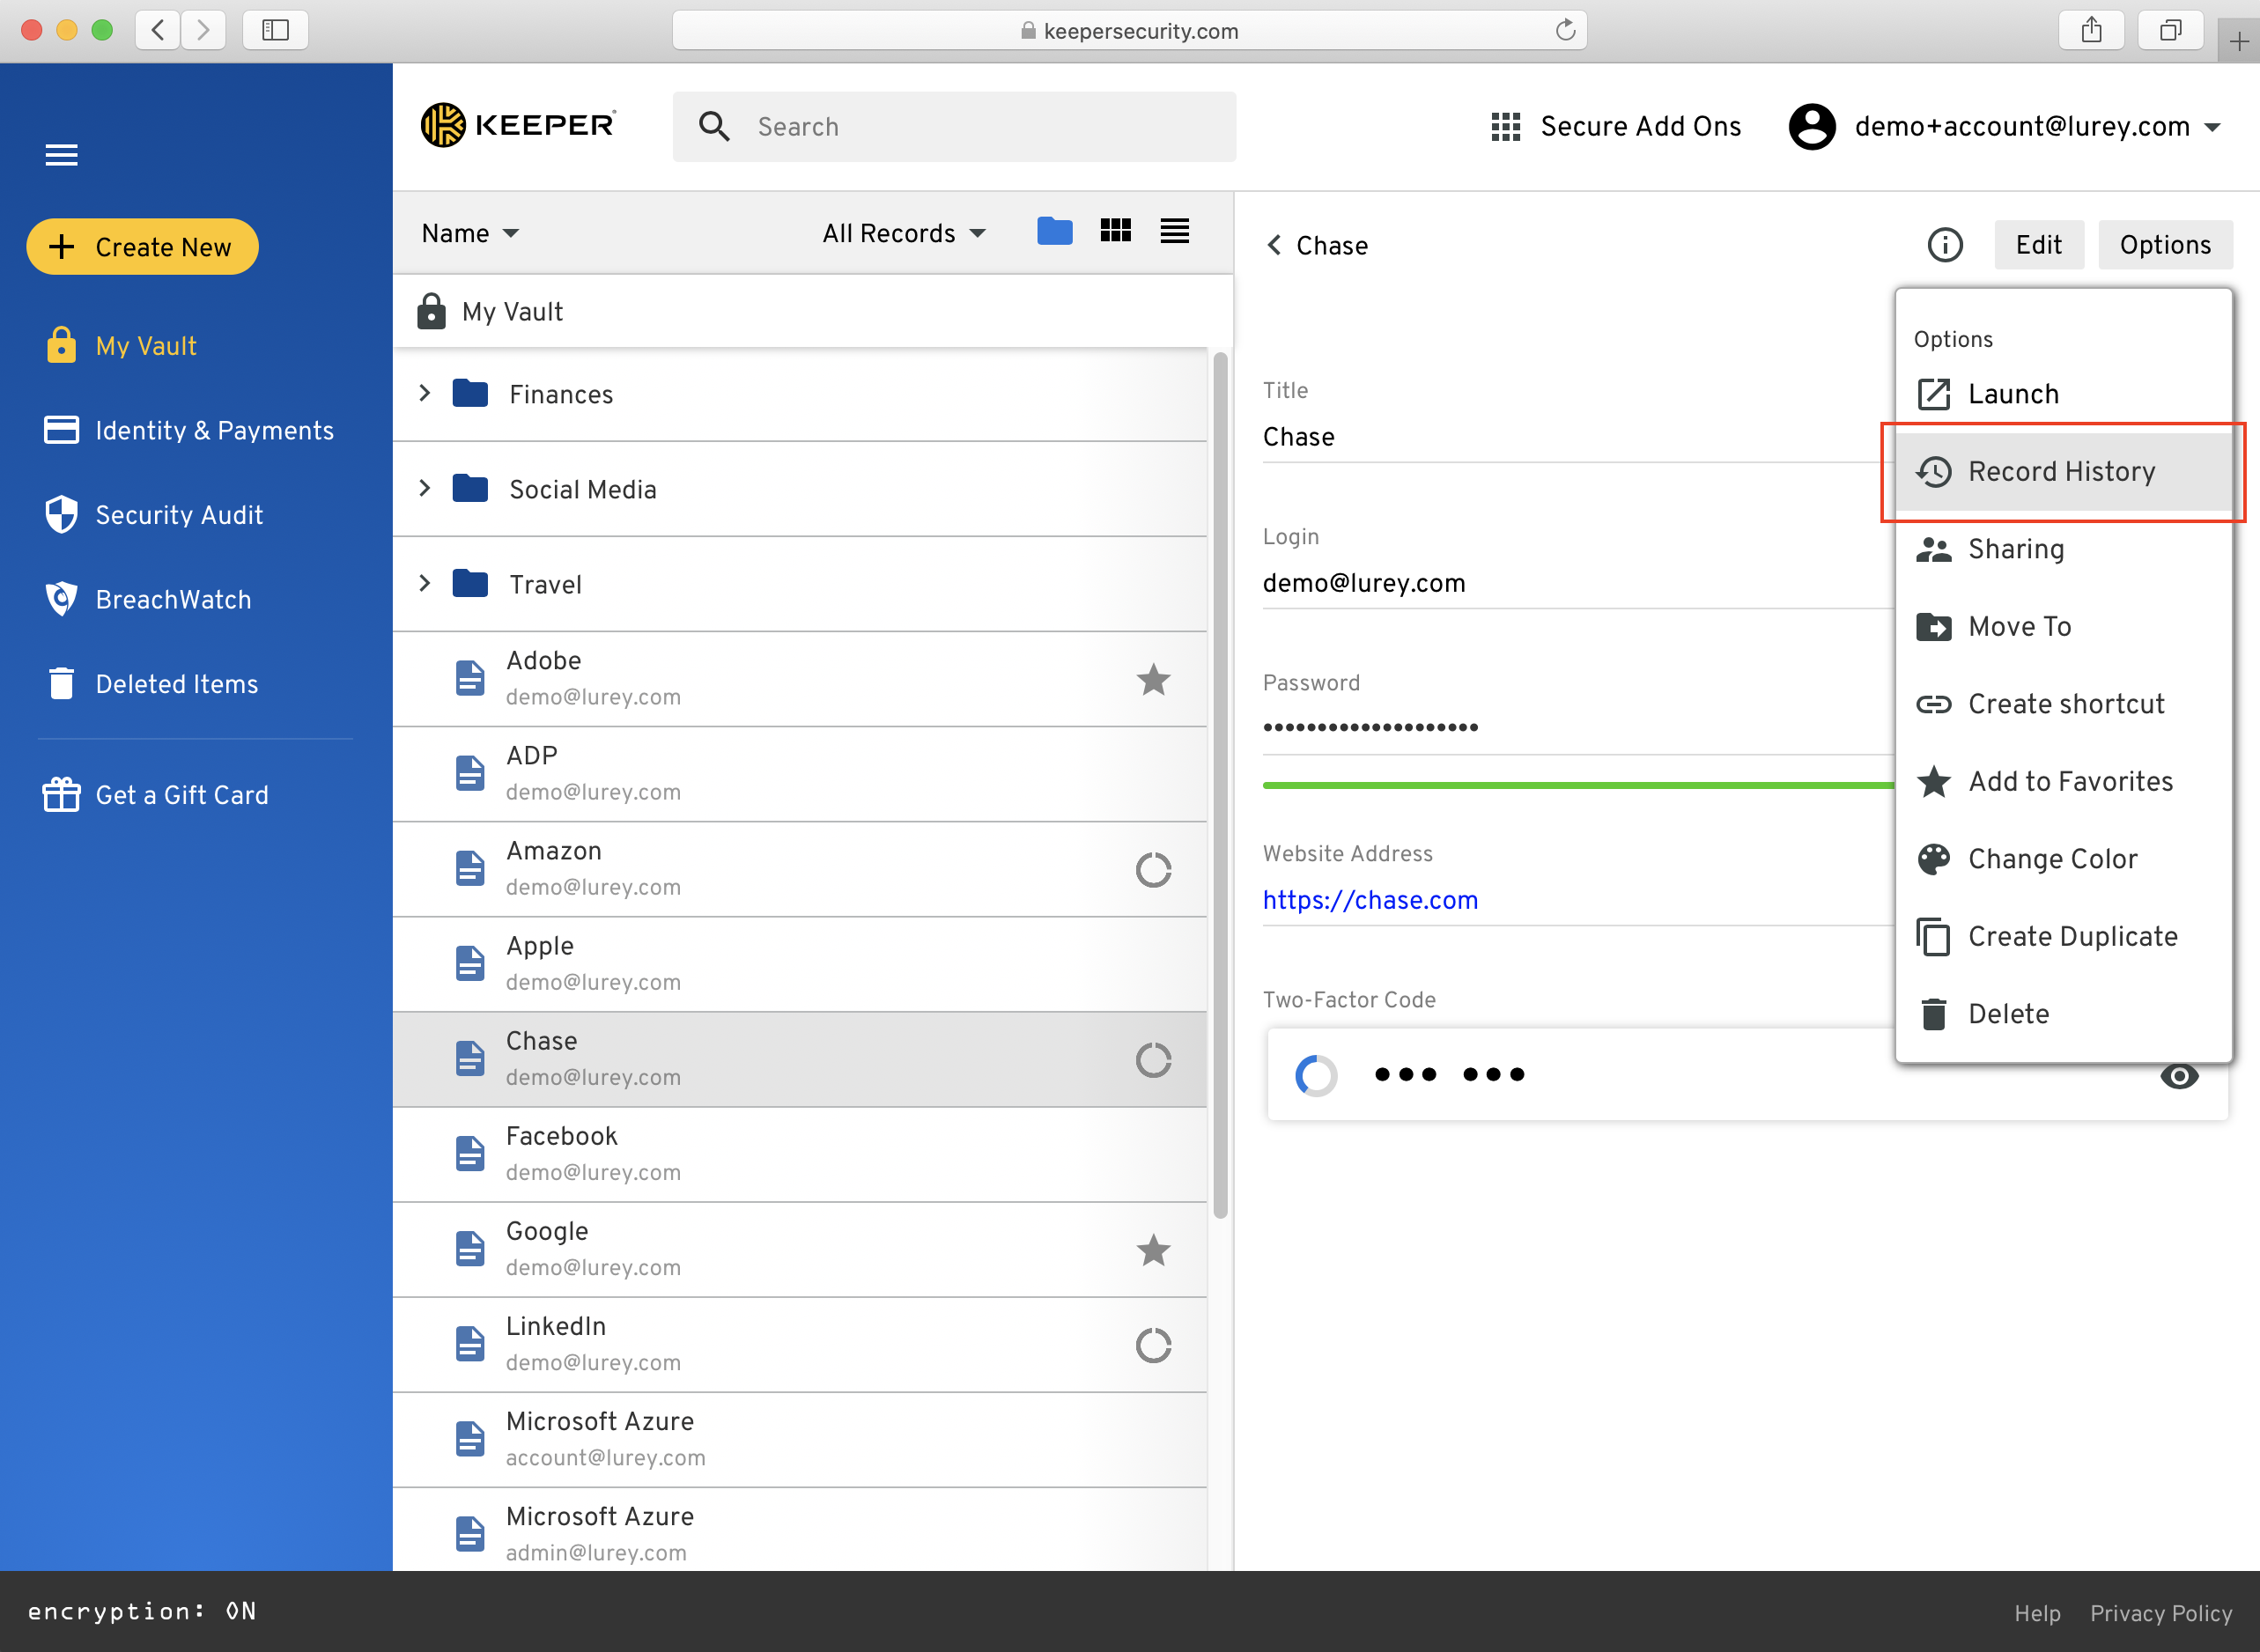
Task: Open Get a Gift Card
Action: point(156,795)
